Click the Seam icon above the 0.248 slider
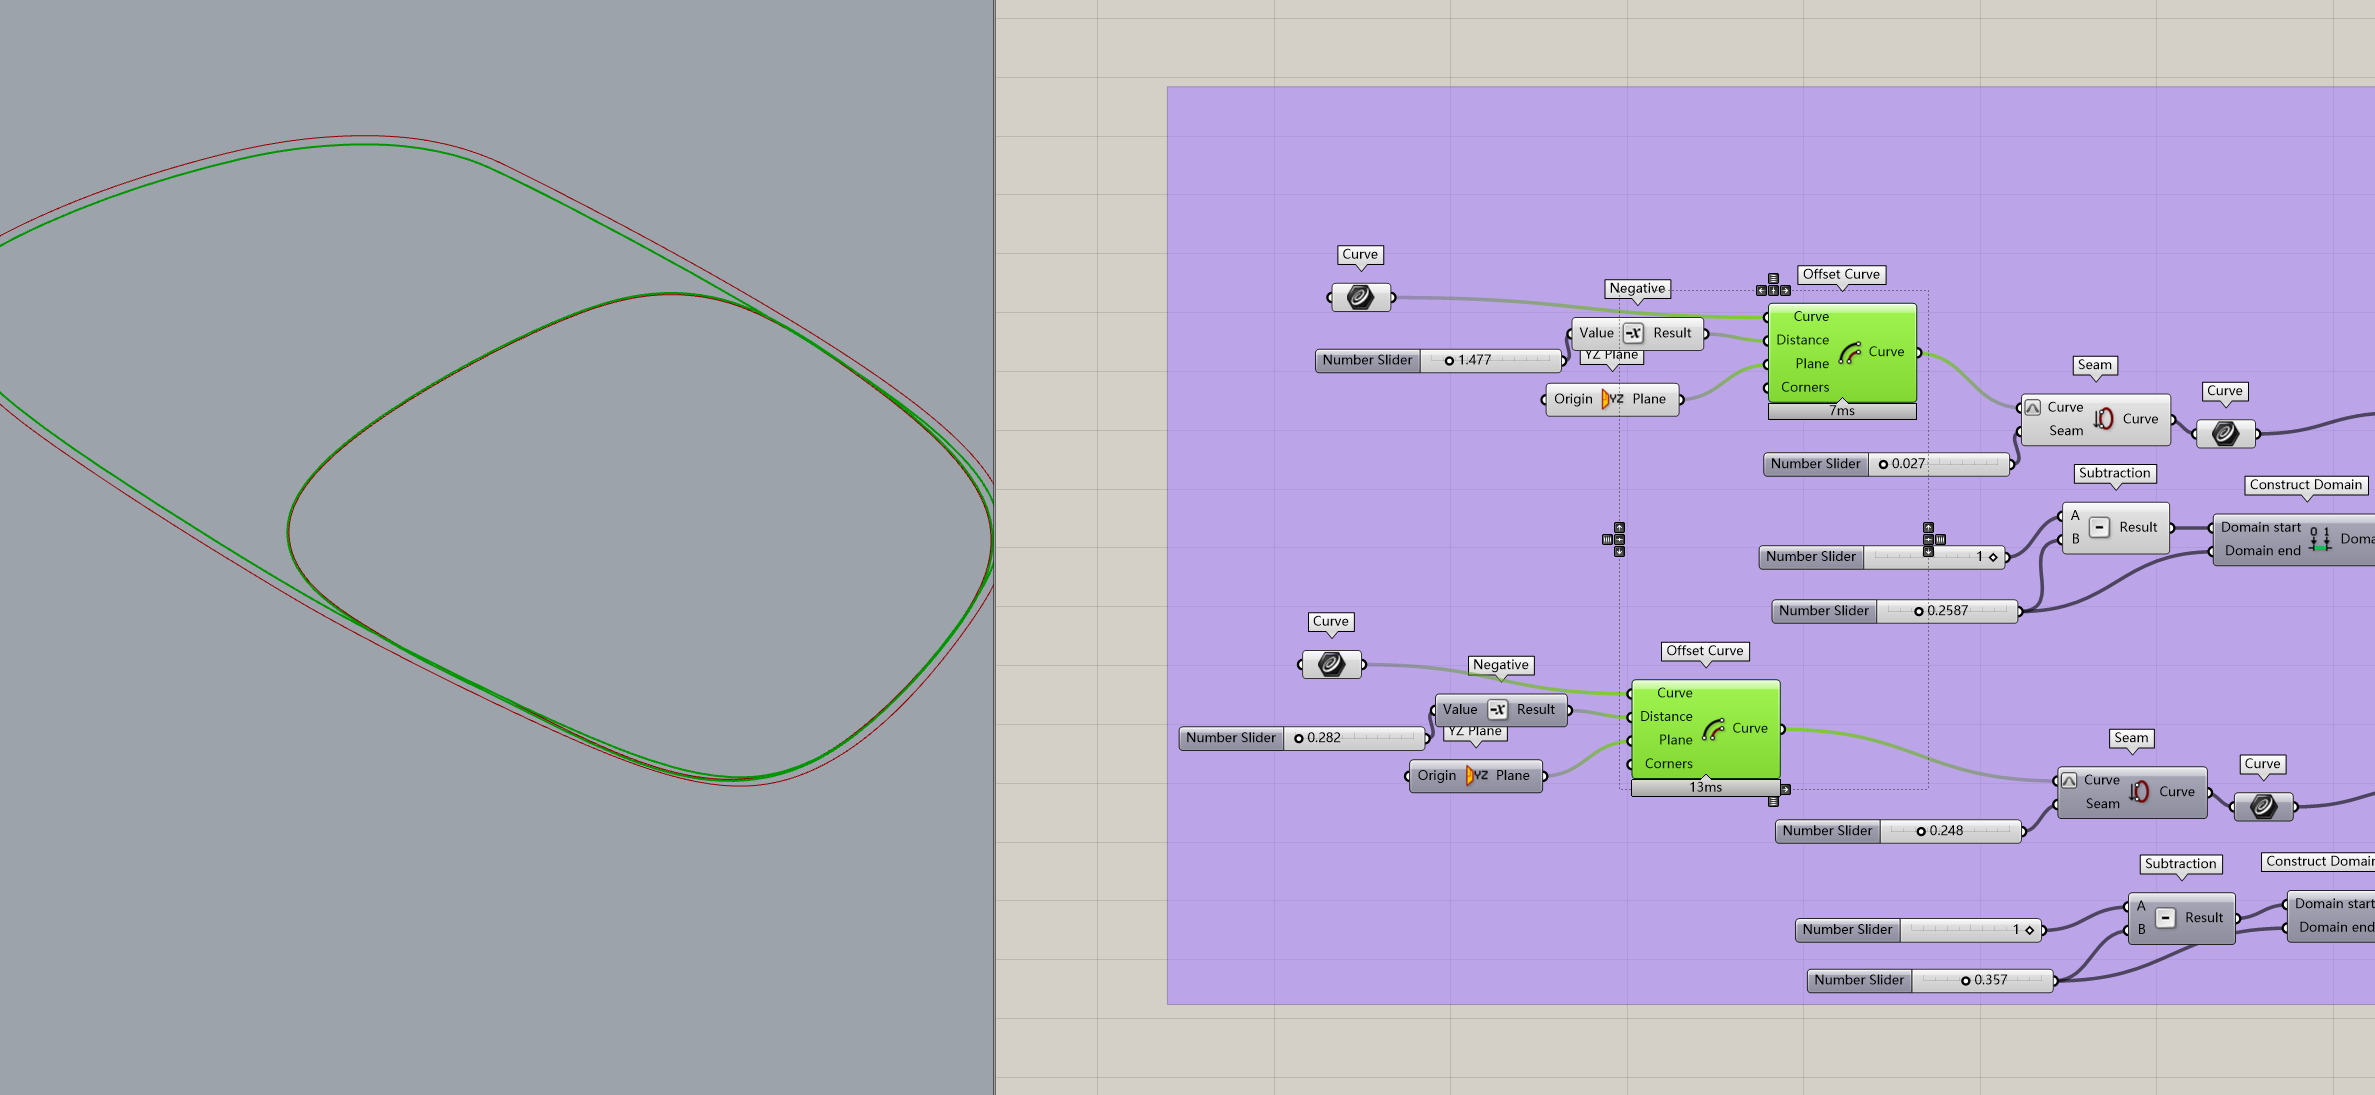The height and width of the screenshot is (1095, 2375). (2140, 792)
